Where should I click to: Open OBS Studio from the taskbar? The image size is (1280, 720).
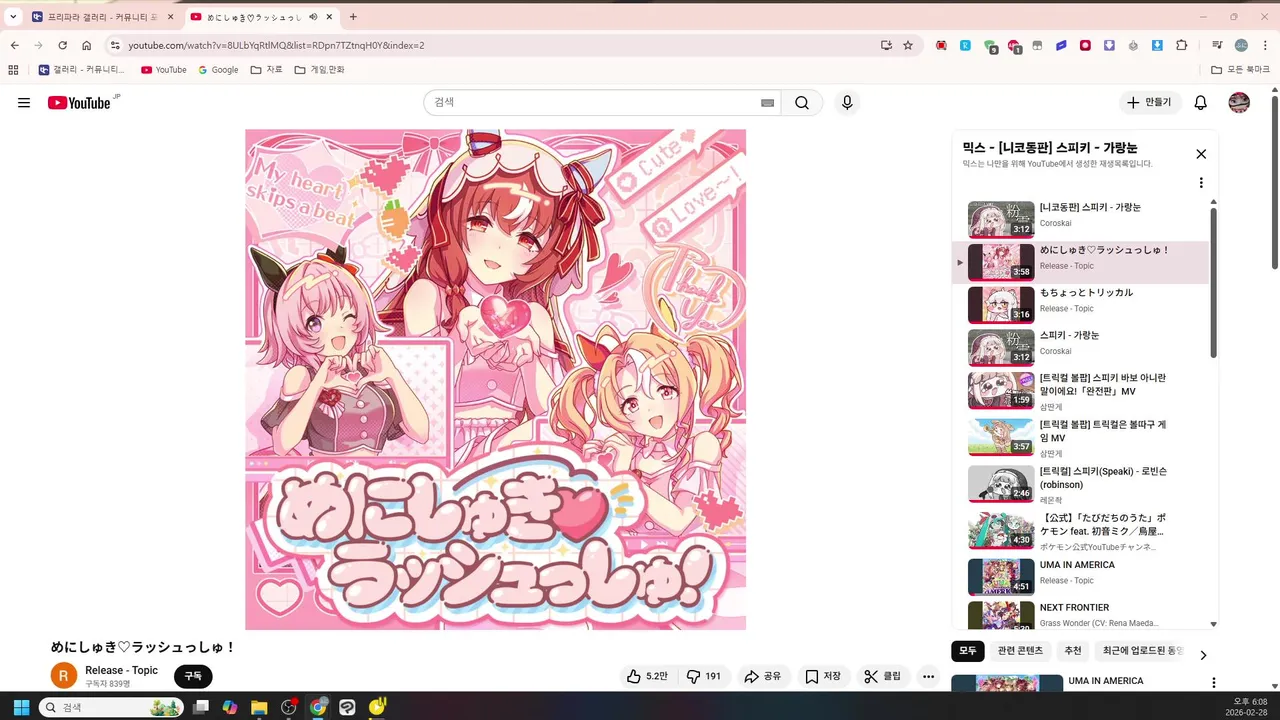(x=289, y=707)
